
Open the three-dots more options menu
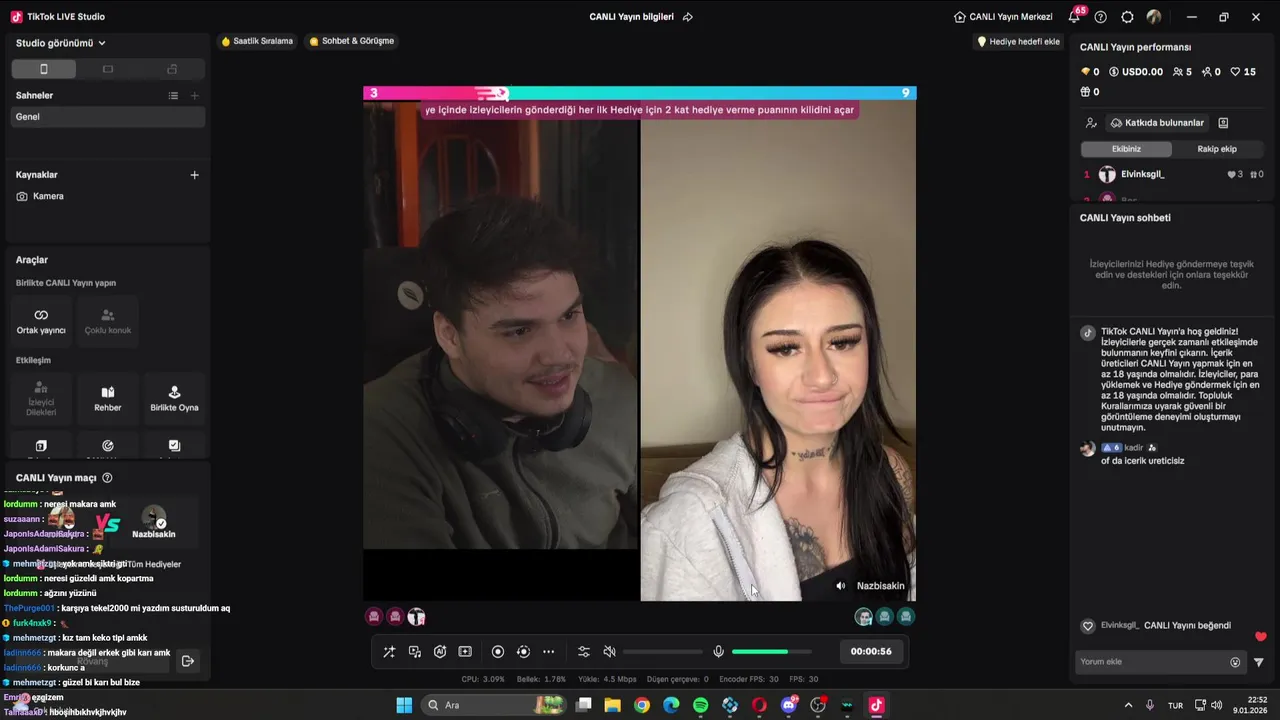click(x=548, y=652)
